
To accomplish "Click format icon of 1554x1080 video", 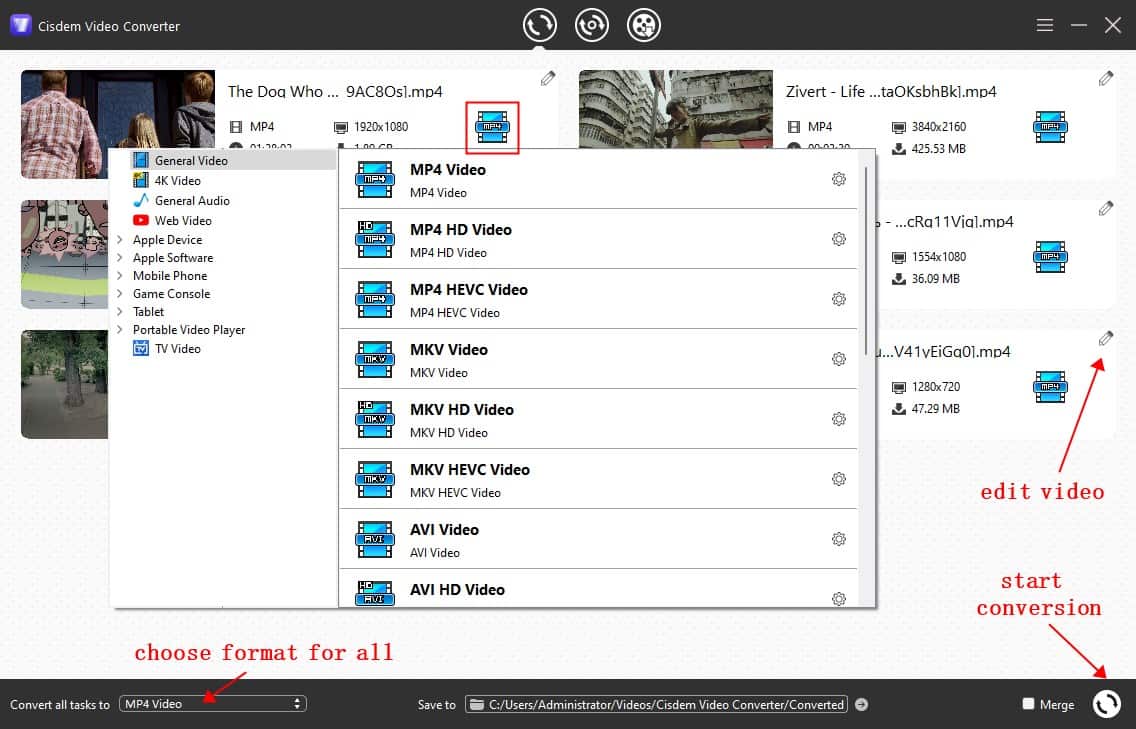I will tap(1050, 257).
